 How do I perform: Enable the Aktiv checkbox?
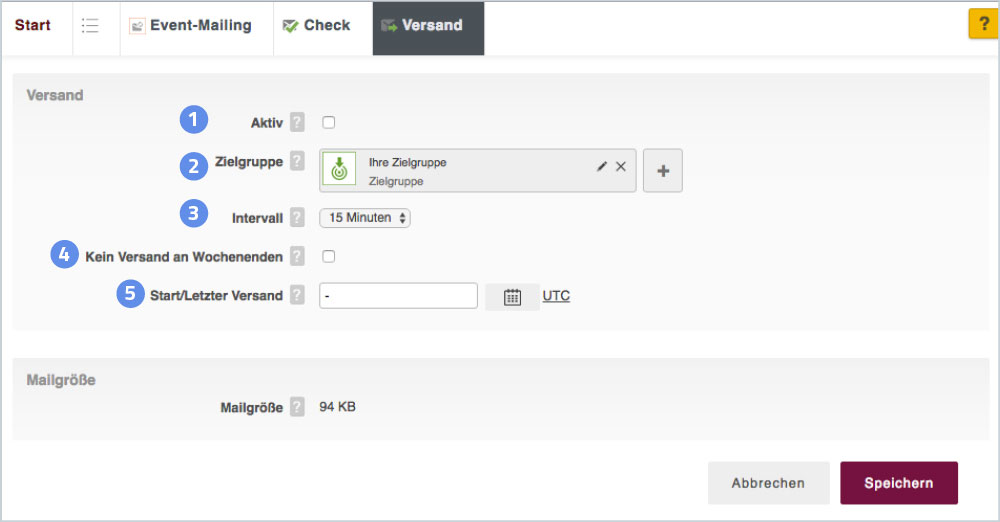[x=329, y=123]
